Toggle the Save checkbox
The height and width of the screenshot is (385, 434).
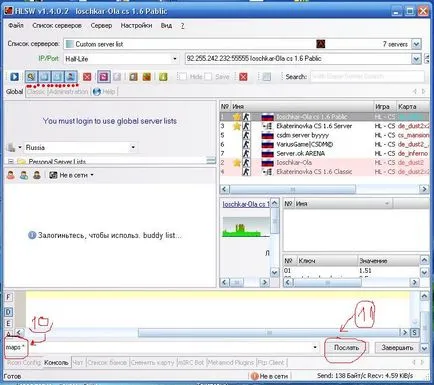pos(208,77)
